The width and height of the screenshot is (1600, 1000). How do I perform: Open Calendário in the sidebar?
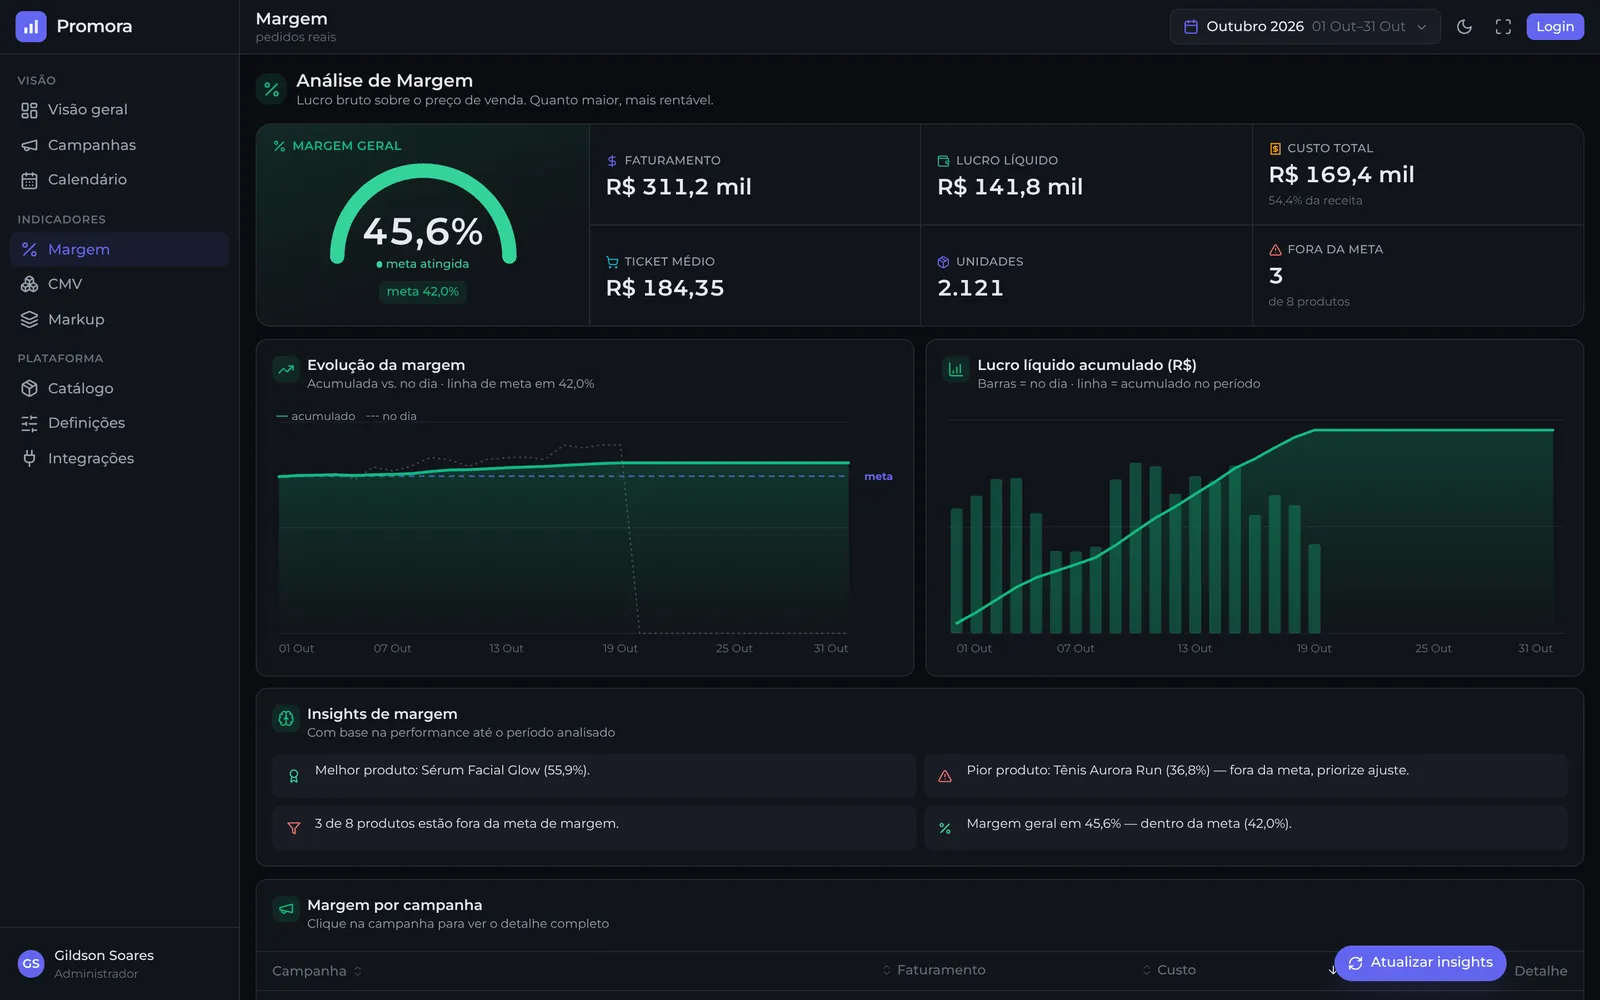click(119, 180)
